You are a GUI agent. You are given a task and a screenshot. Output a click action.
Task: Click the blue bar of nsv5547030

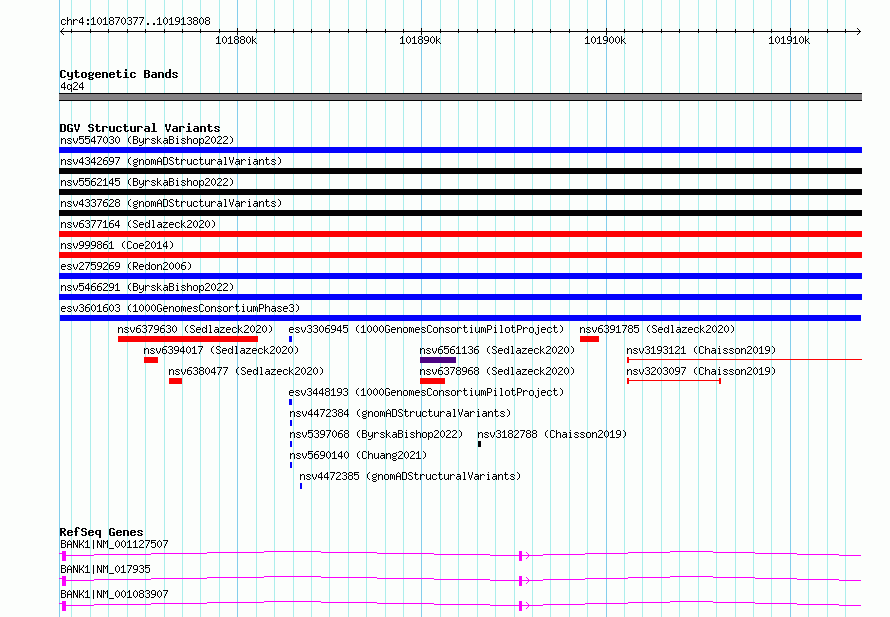[x=460, y=150]
